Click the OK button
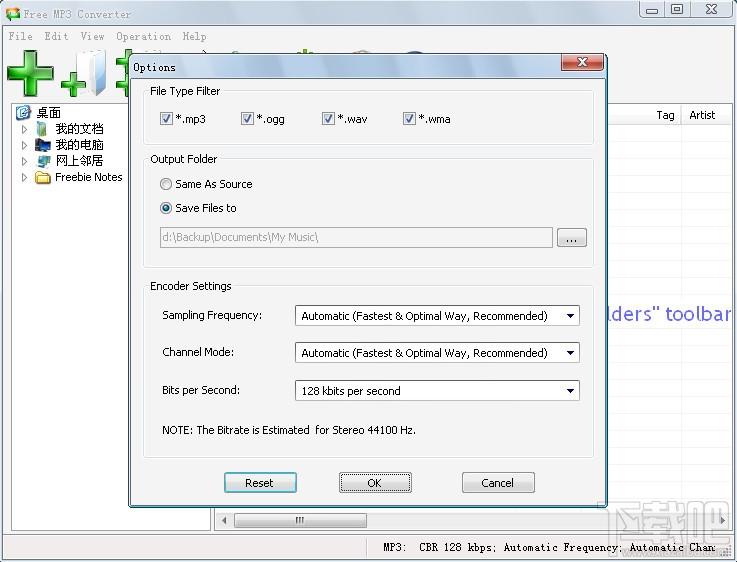 click(375, 483)
